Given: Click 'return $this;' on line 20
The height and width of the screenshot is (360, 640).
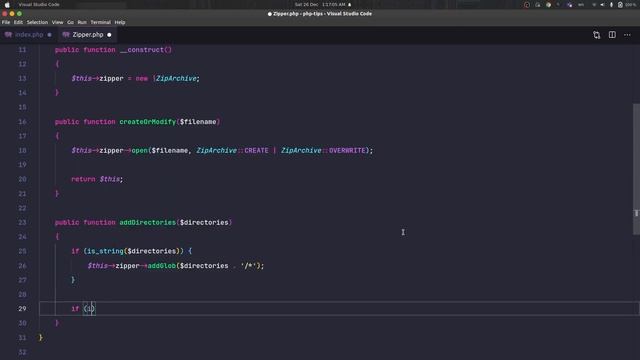Looking at the screenshot, I should [x=97, y=179].
